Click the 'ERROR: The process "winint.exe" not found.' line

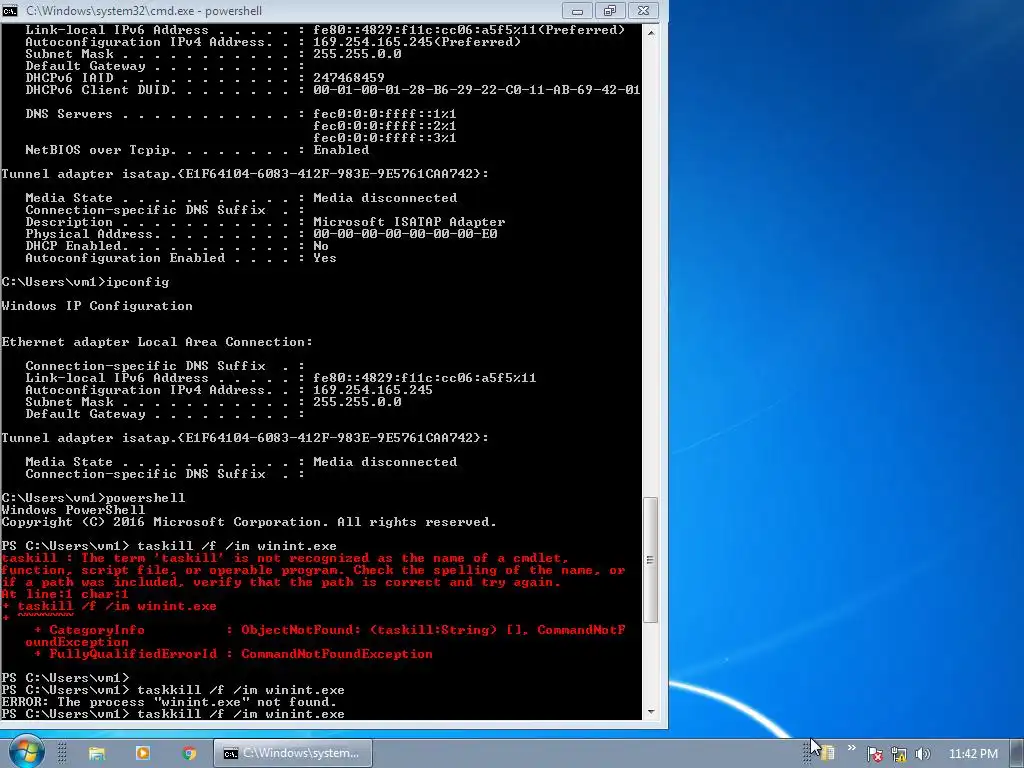169,703
